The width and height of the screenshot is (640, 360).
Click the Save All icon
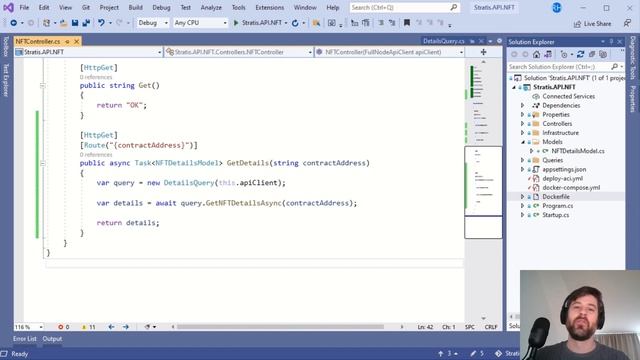(x=86, y=23)
